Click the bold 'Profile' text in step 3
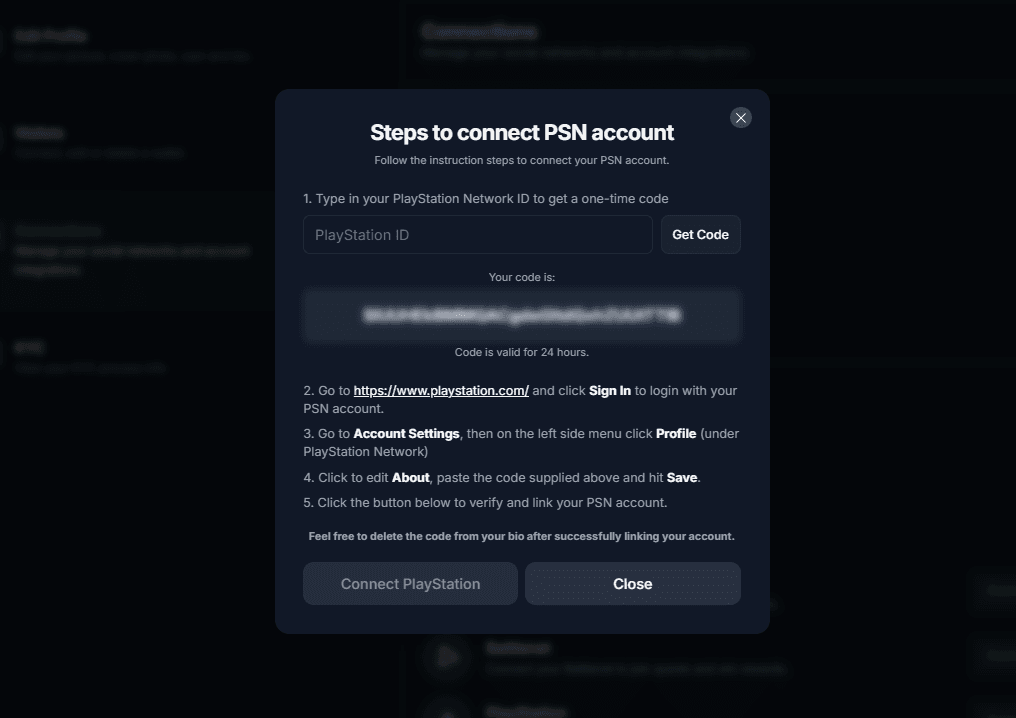This screenshot has width=1016, height=718. 676,434
